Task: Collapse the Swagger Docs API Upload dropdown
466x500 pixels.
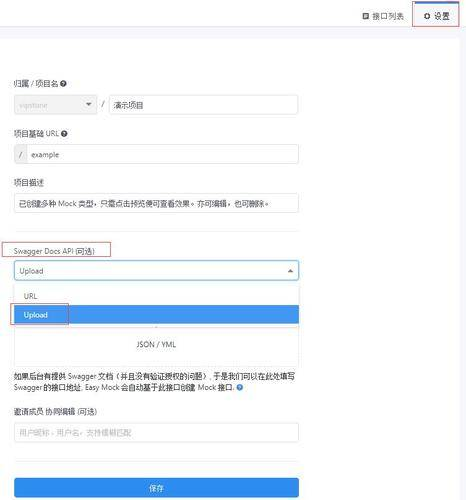Action: click(156, 271)
